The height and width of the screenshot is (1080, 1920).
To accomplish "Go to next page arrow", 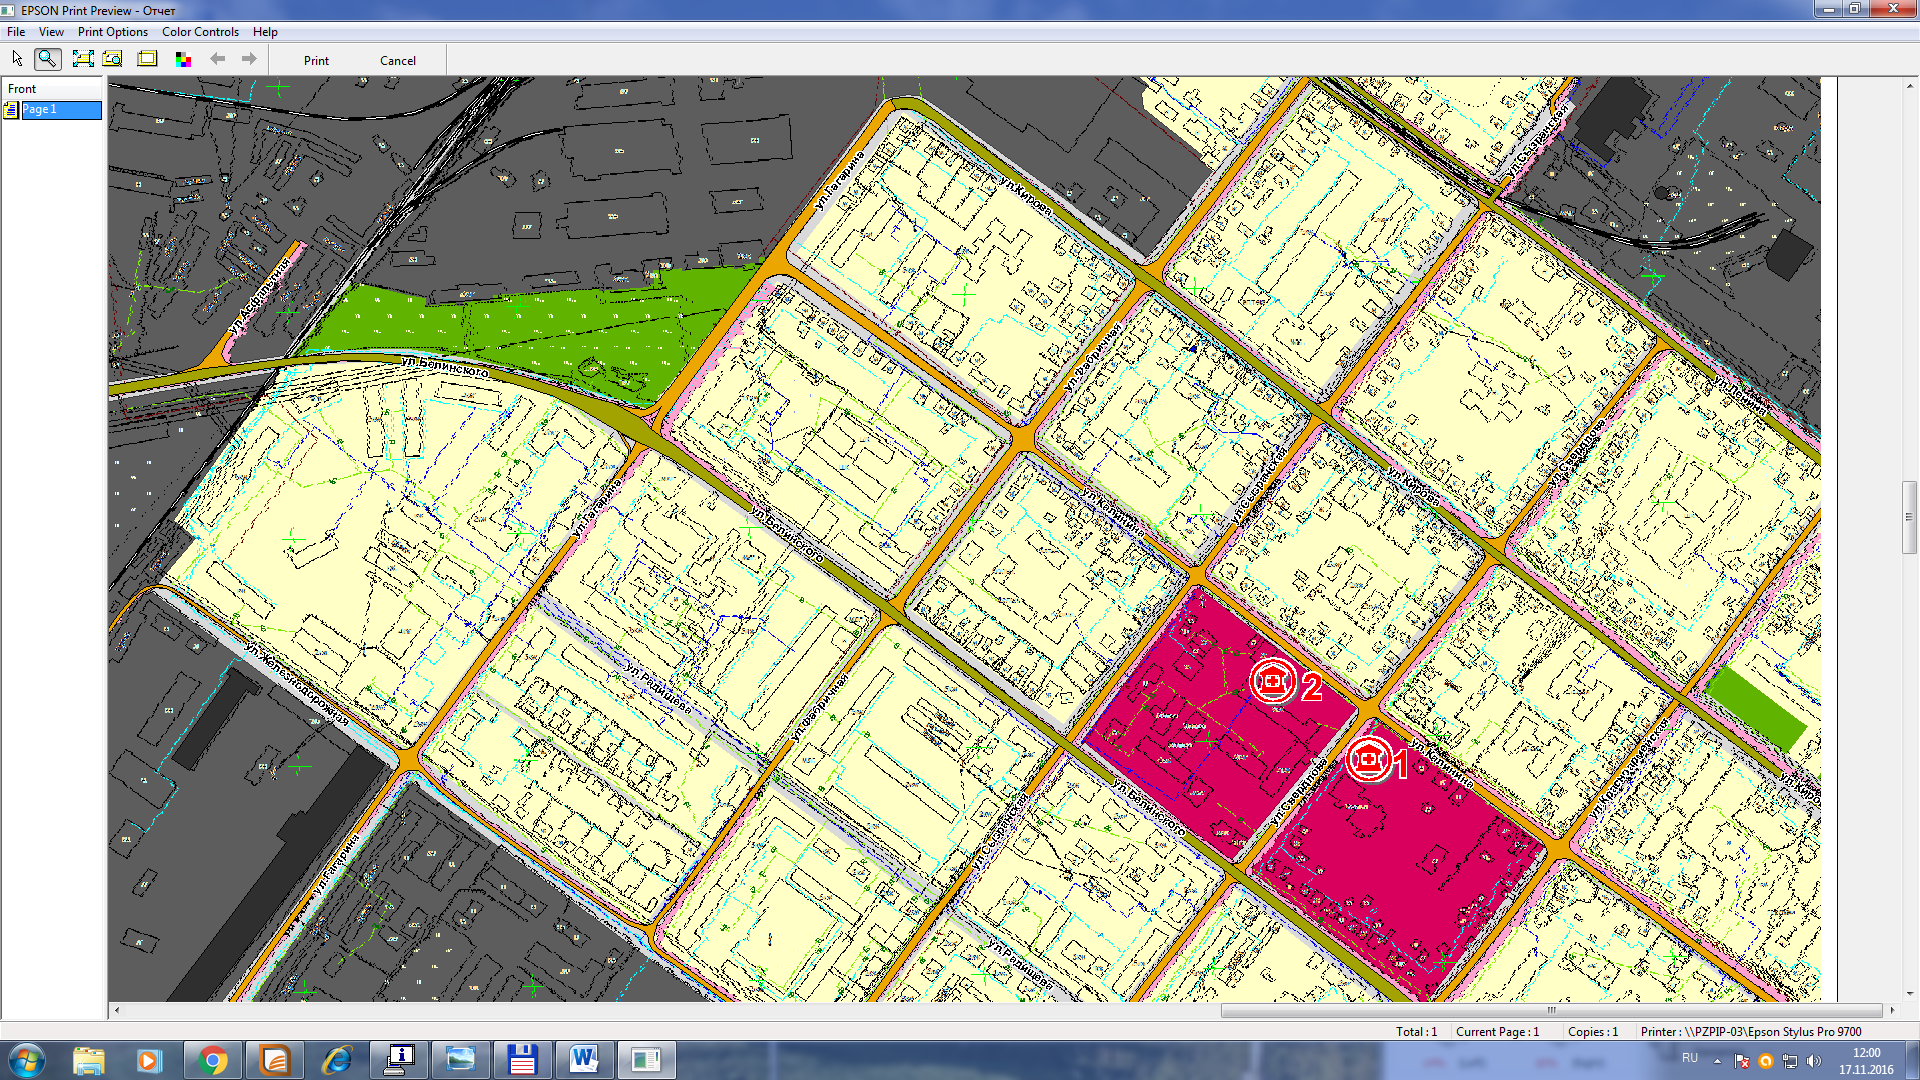I will click(x=249, y=59).
